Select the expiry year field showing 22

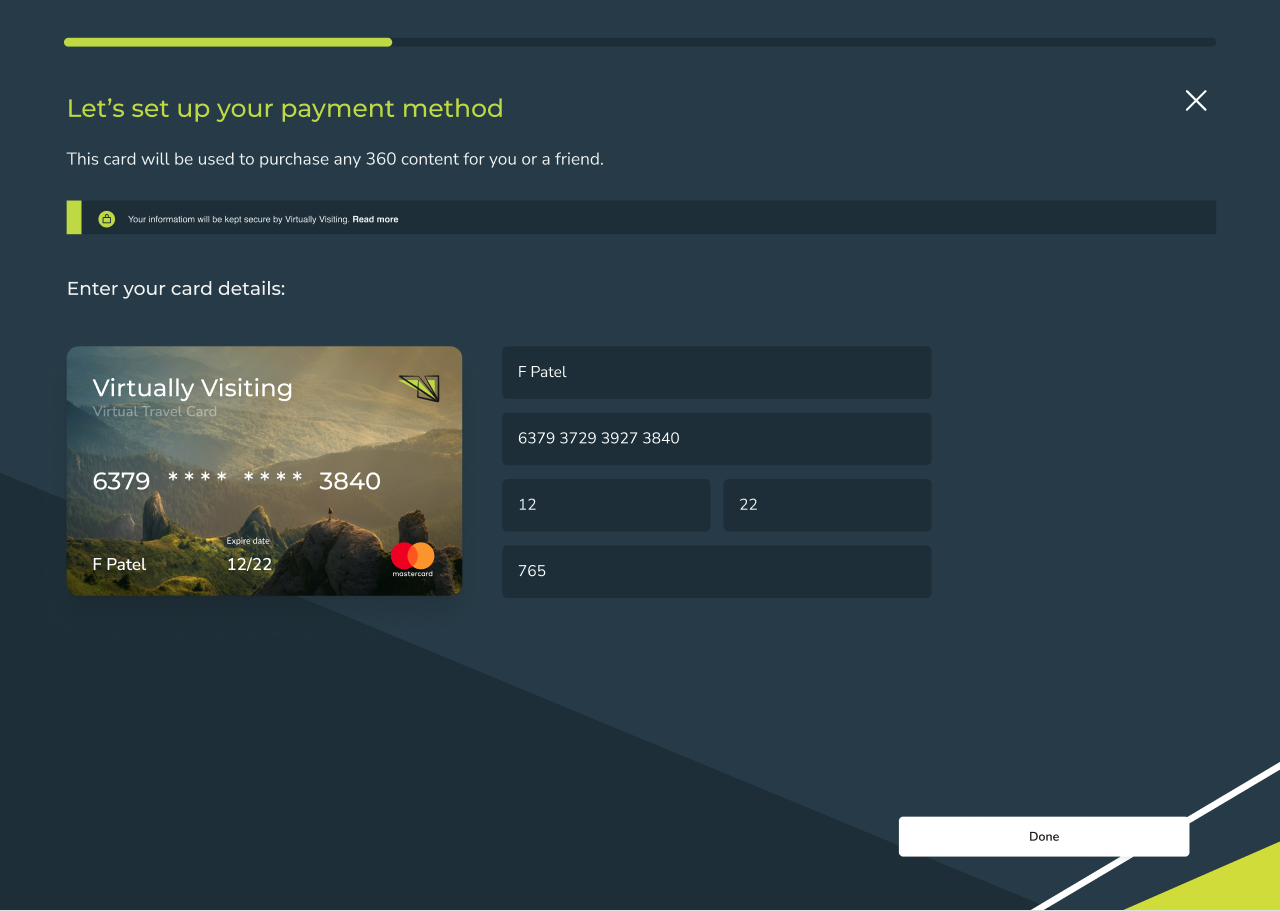[827, 505]
